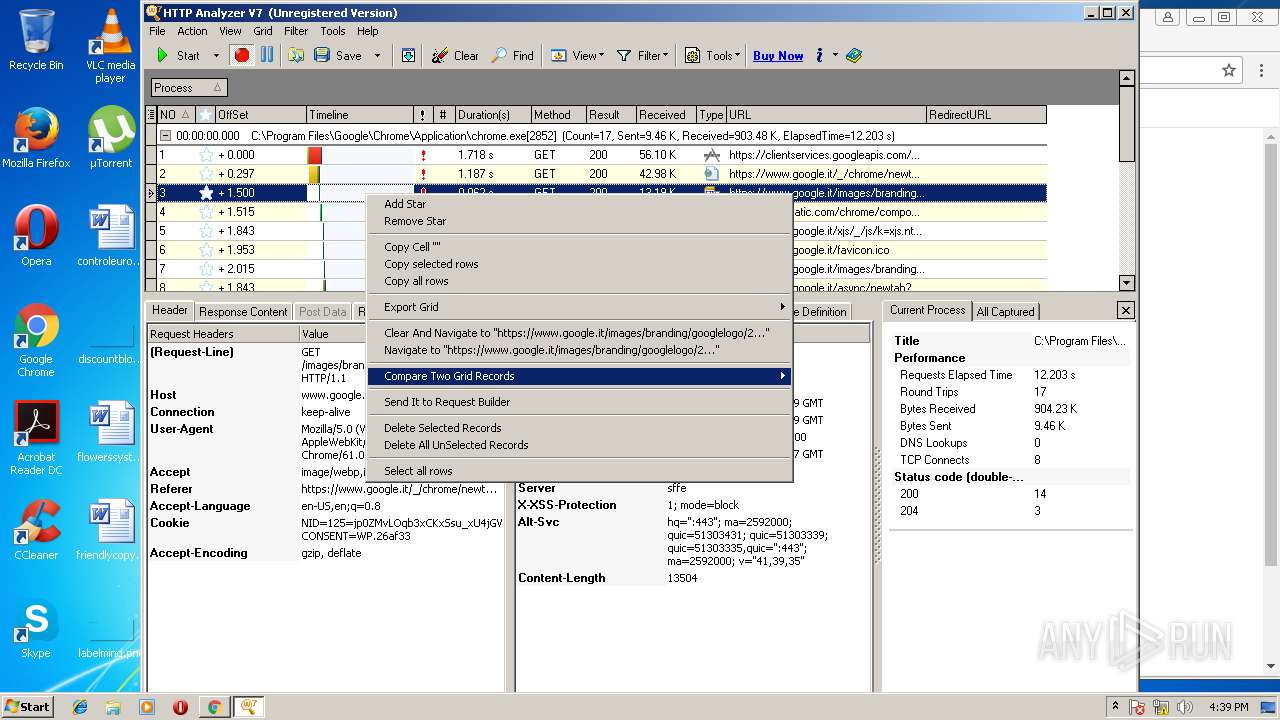Click row 2 page type icon
Viewport: 1280px width, 720px height.
point(711,174)
